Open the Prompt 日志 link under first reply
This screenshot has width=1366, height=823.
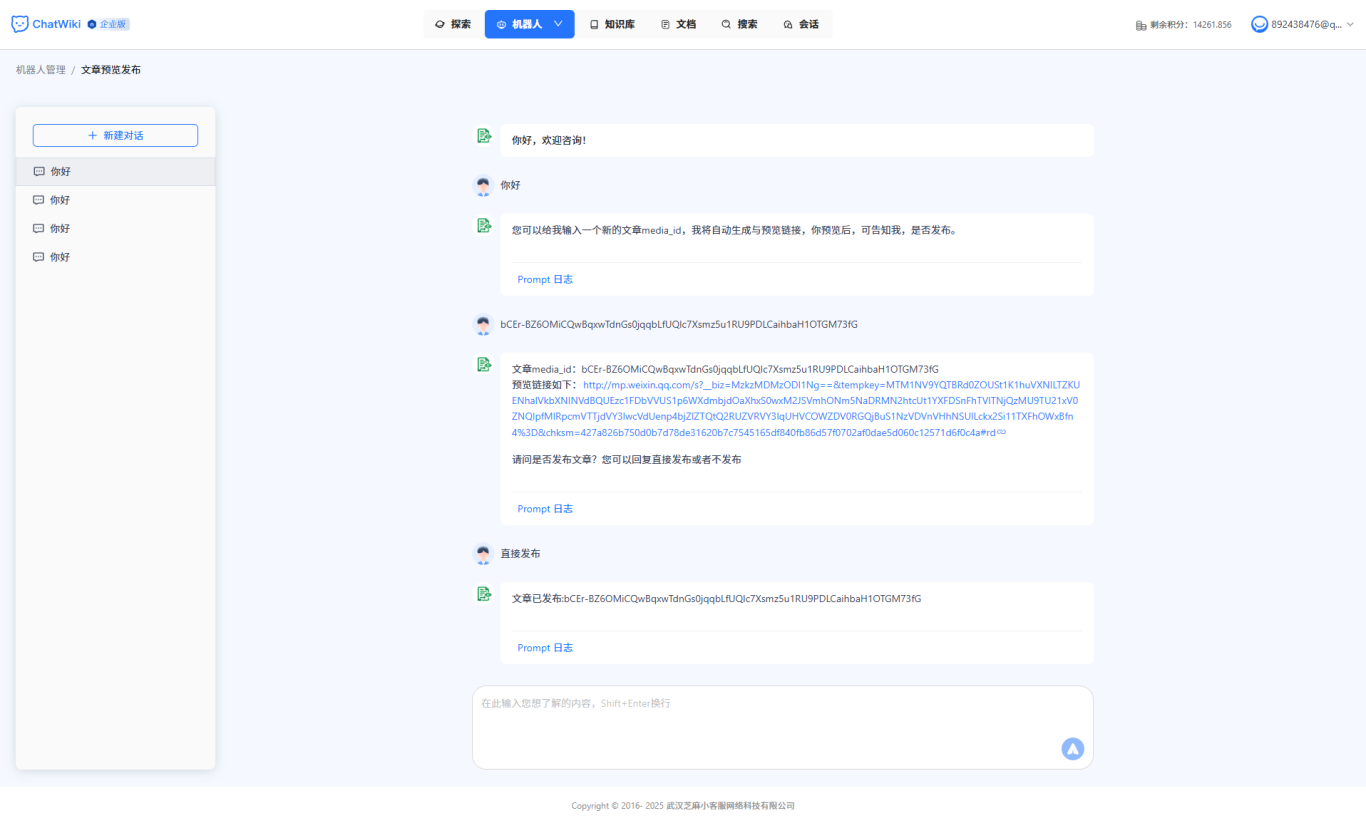point(545,279)
